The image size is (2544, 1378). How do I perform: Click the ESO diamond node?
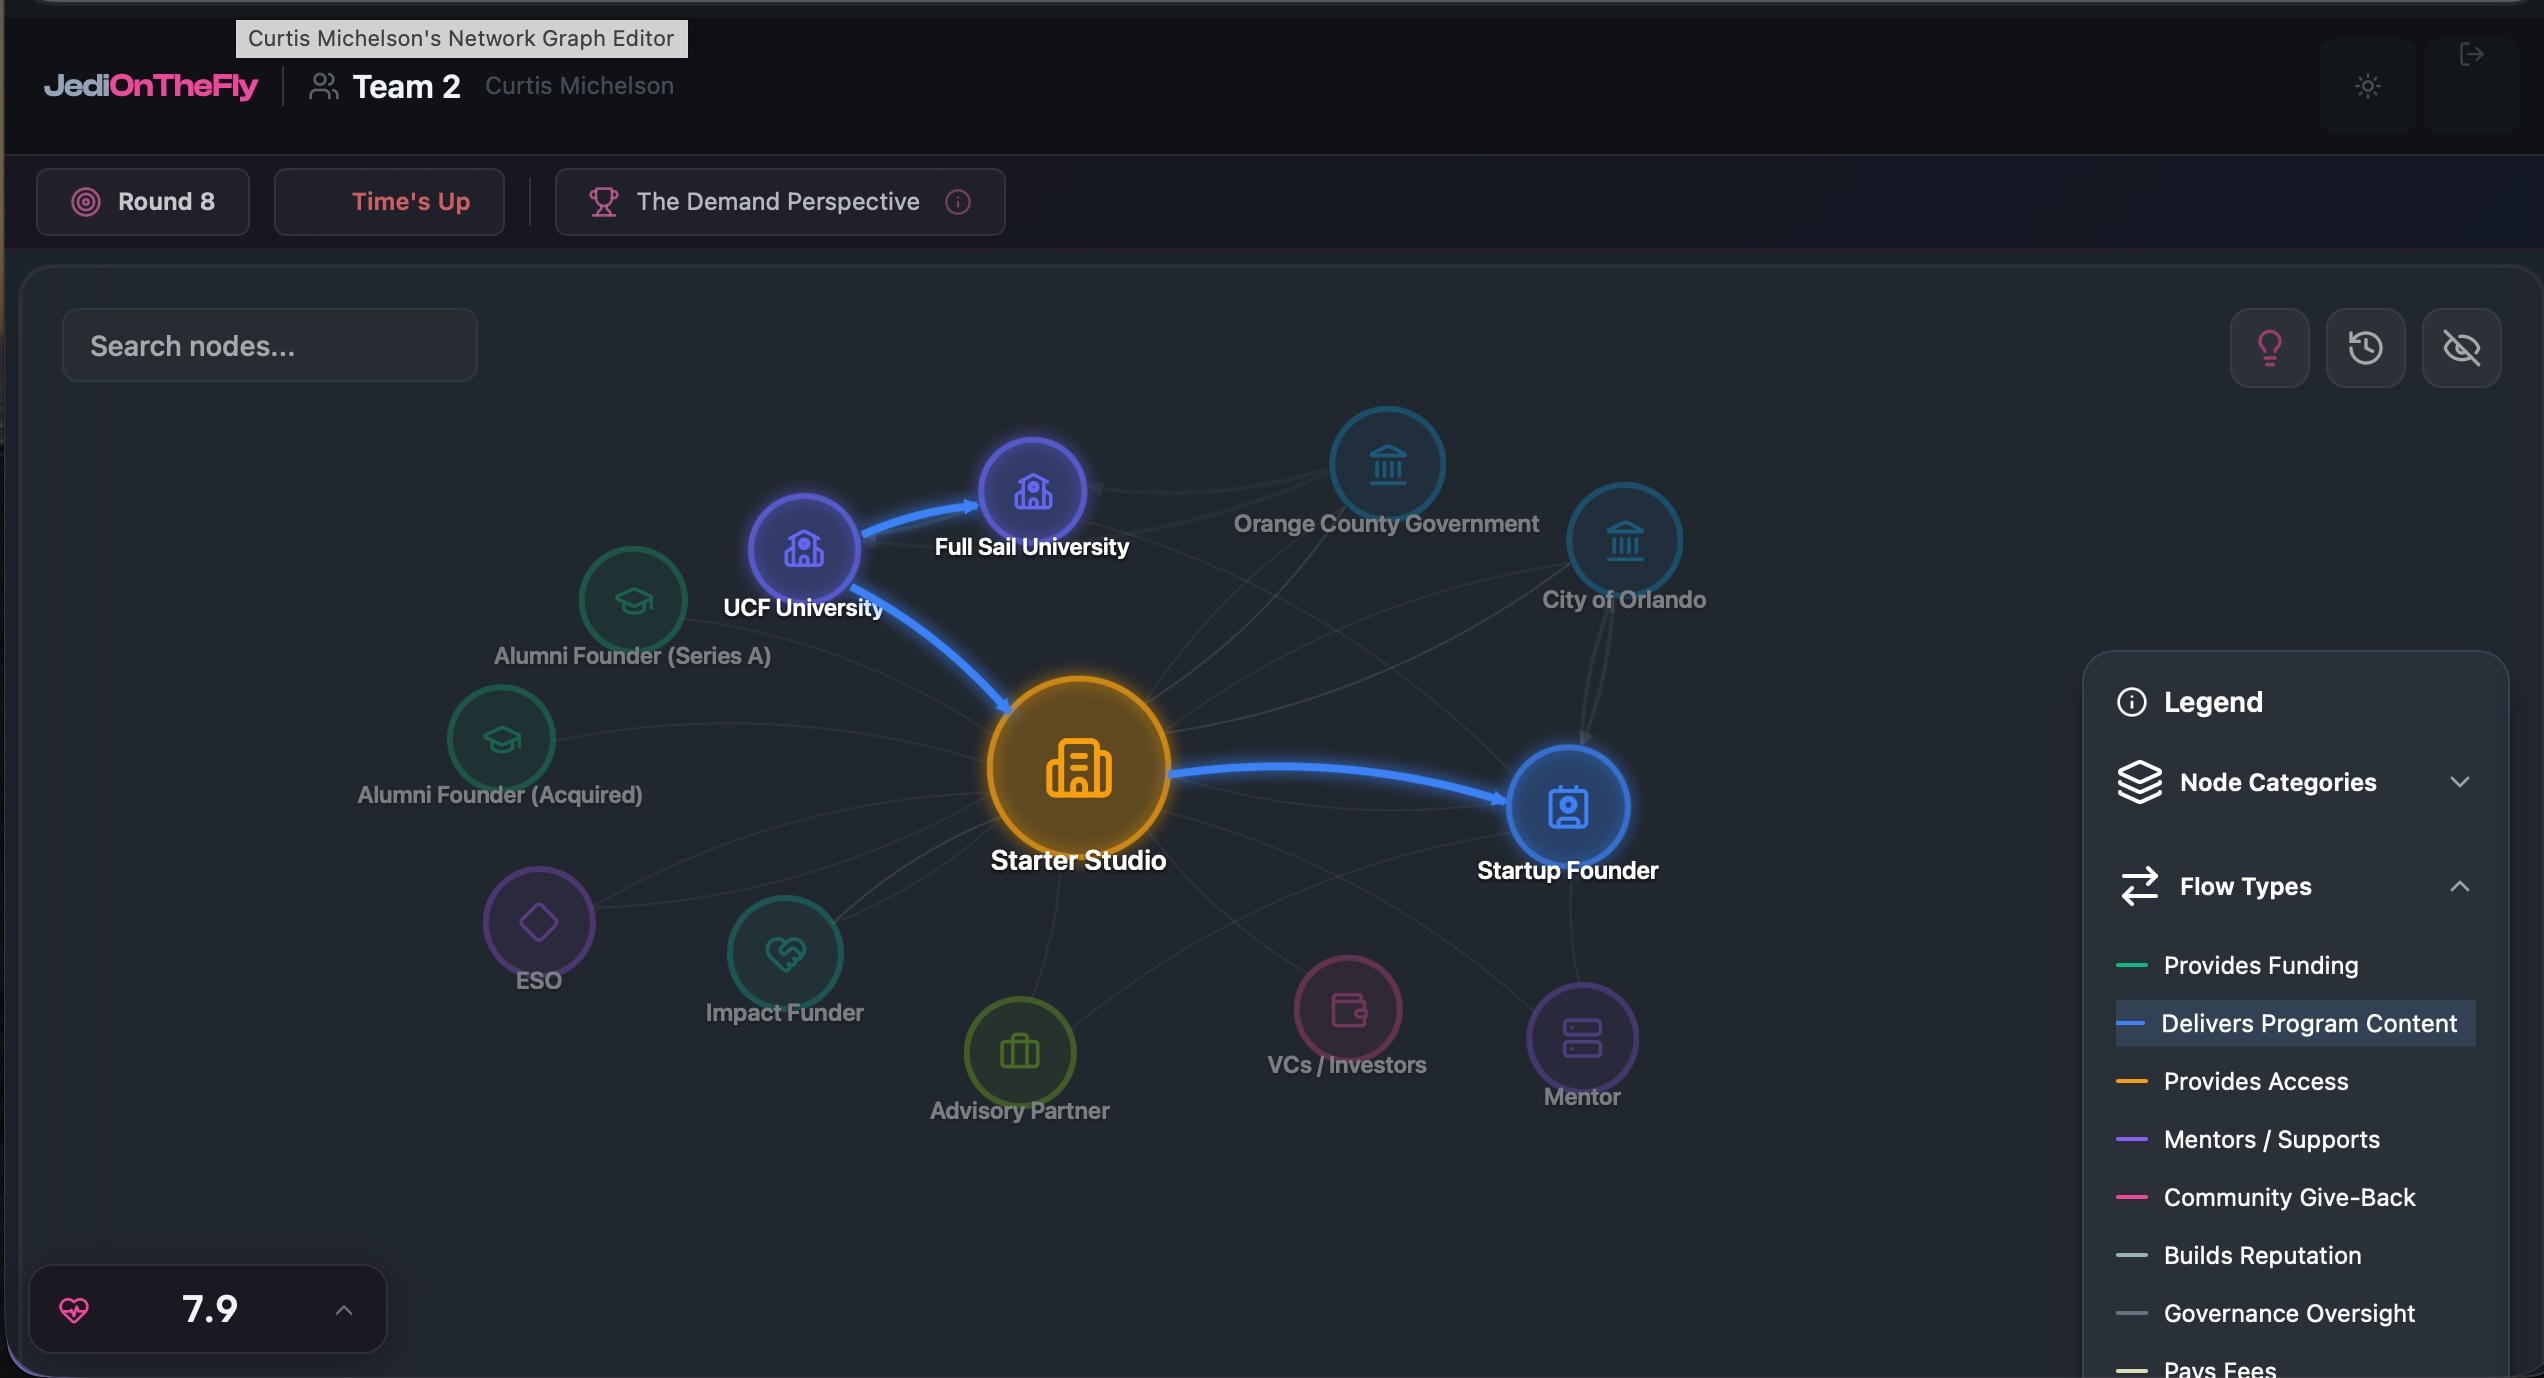pyautogui.click(x=539, y=922)
